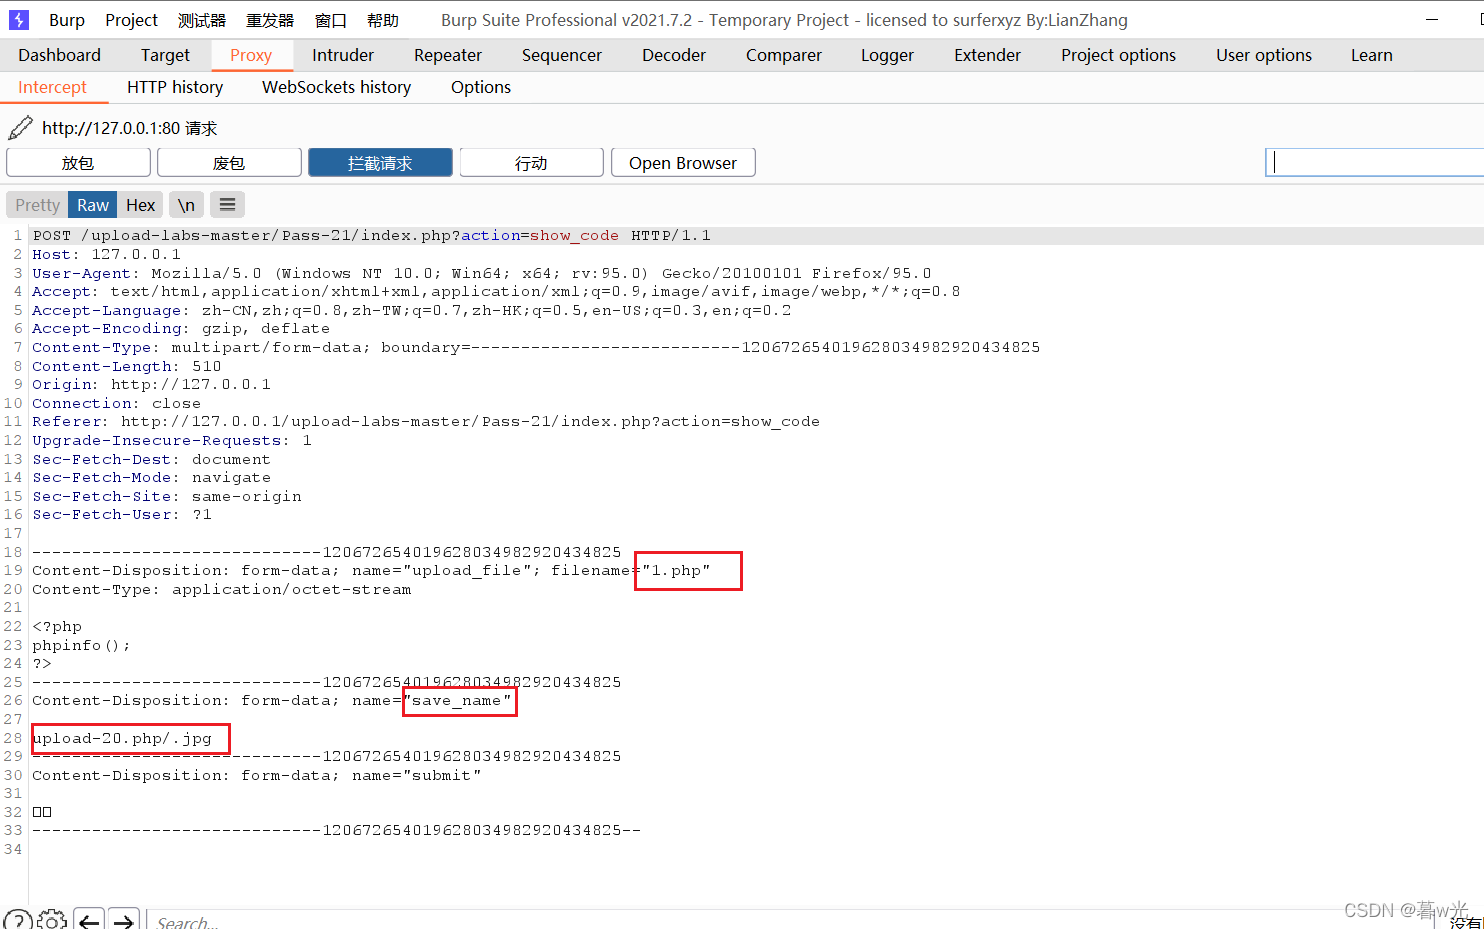Screen dimensions: 1484x929
Task: Minimize the Burp Suite window
Action: click(x=1432, y=20)
